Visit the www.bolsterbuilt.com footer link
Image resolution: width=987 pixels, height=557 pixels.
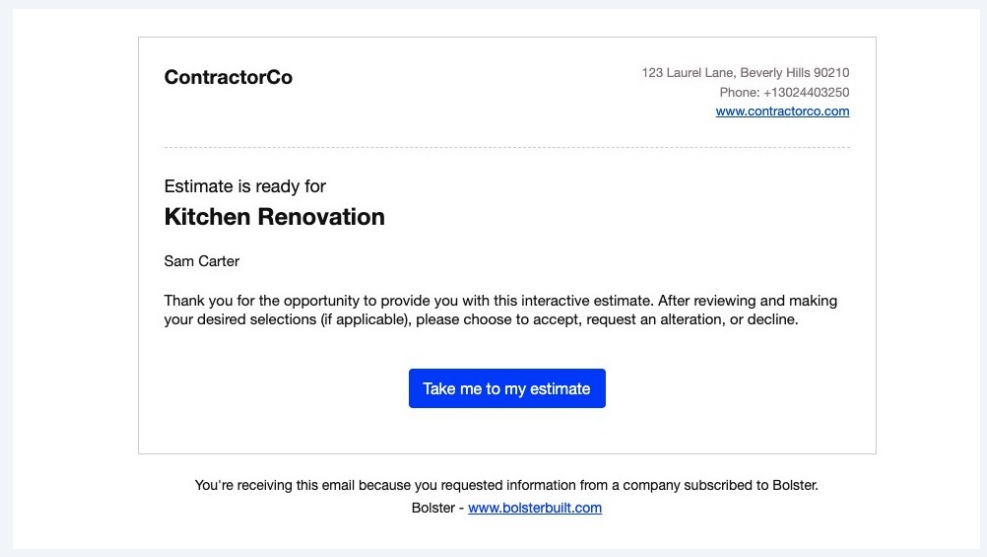(x=534, y=508)
